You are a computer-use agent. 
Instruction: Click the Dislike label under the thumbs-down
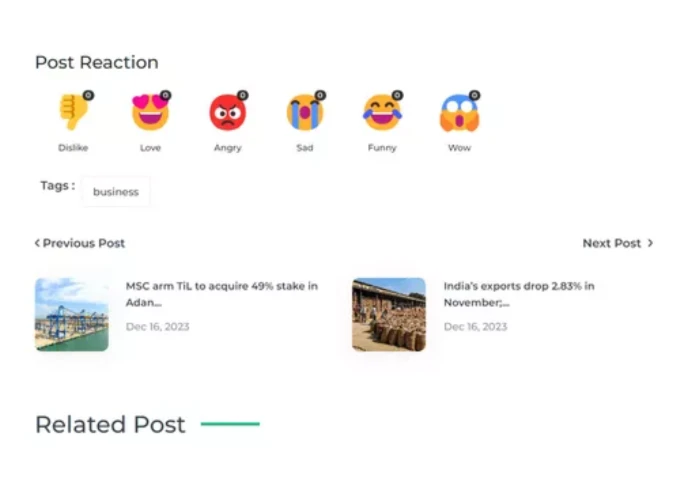(73, 148)
